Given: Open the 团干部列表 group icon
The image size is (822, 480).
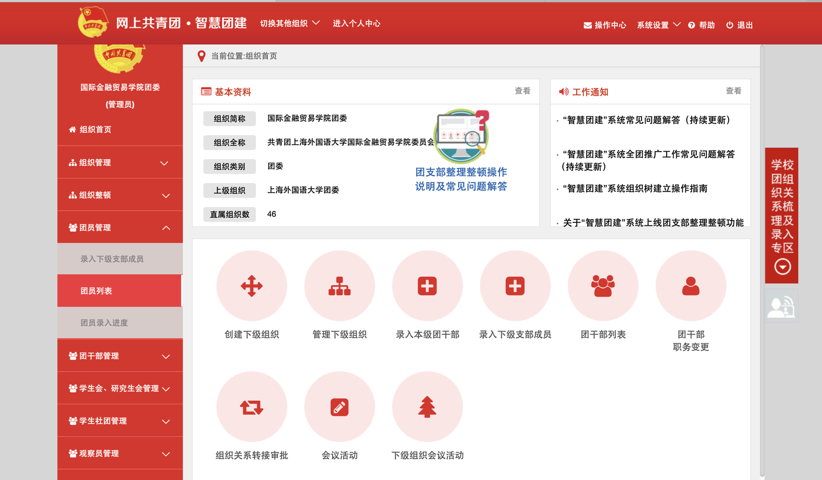Looking at the screenshot, I should click(x=603, y=287).
